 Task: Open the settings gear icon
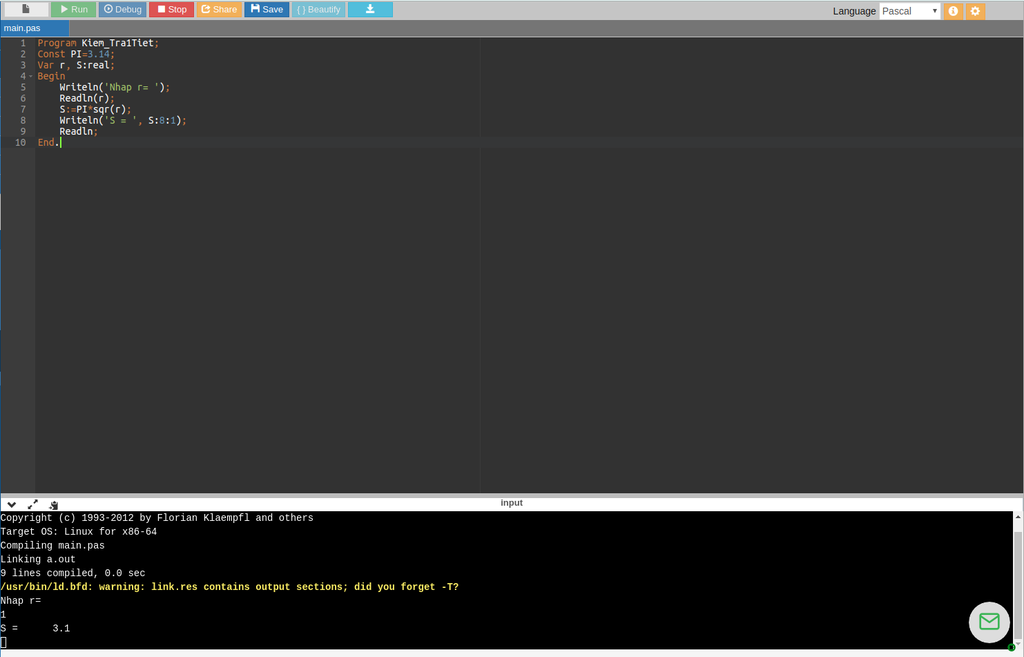[975, 11]
